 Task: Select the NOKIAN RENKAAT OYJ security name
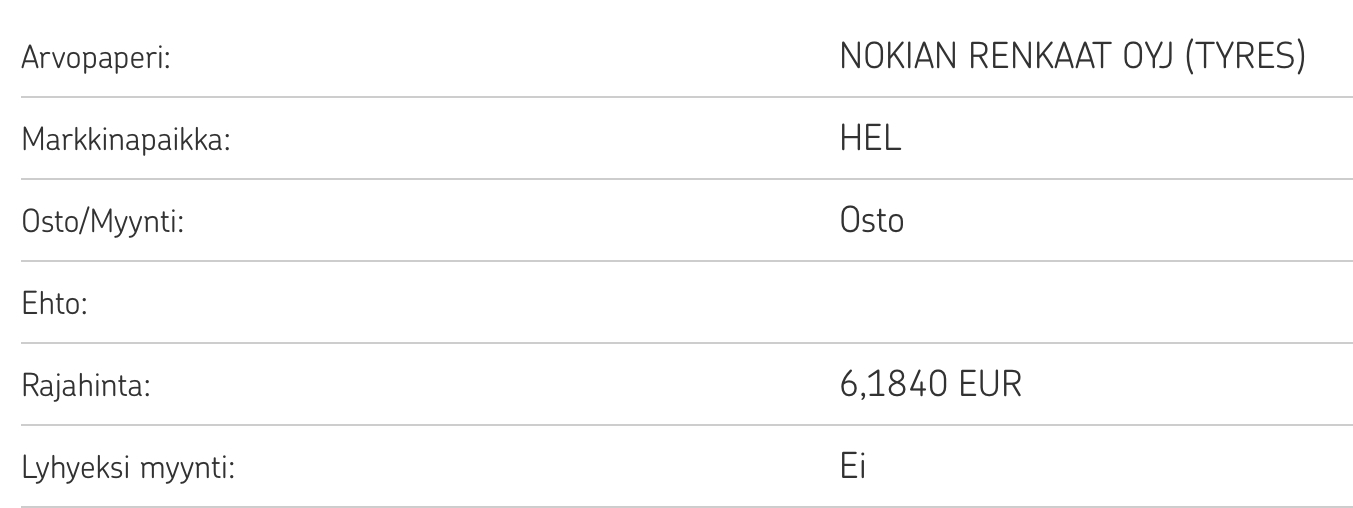(1006, 57)
